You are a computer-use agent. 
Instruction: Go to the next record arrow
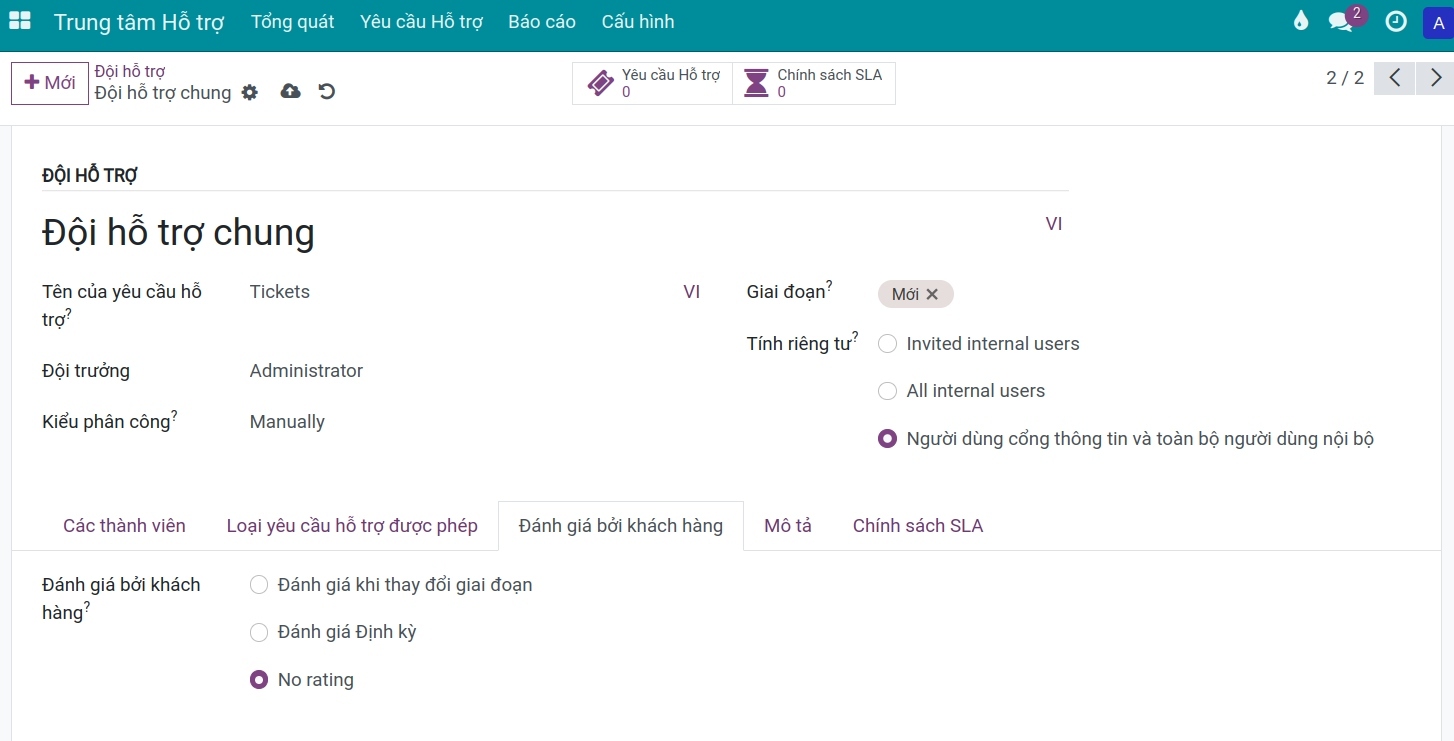(1435, 78)
